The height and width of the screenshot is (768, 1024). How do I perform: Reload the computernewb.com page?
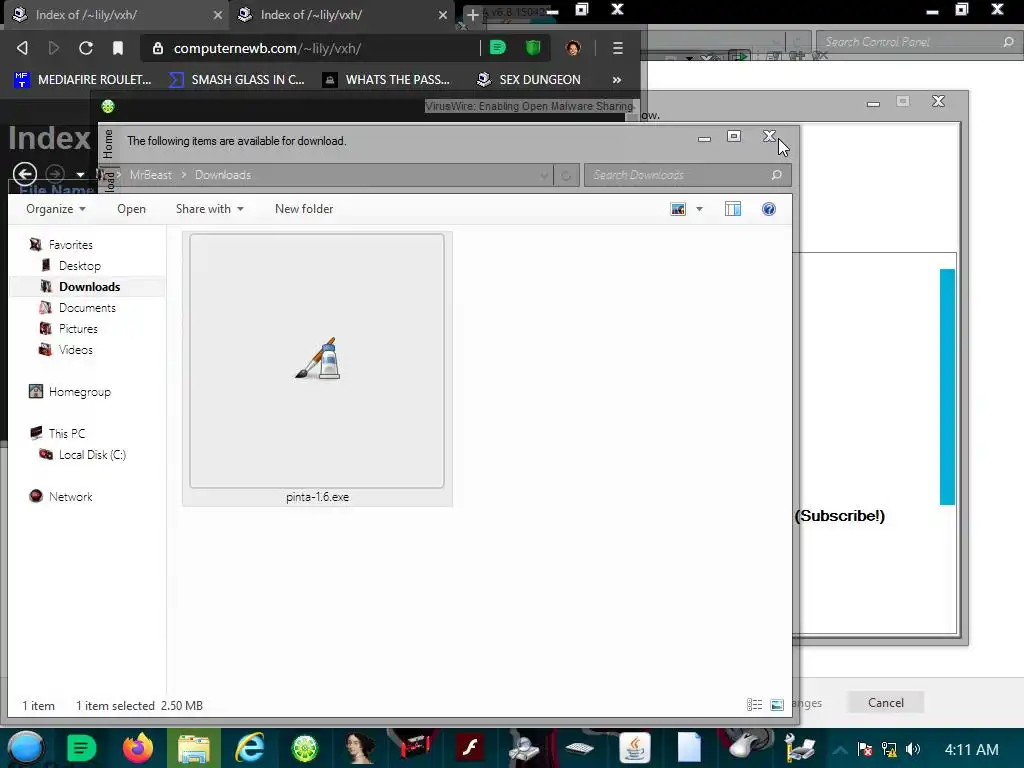[x=86, y=48]
